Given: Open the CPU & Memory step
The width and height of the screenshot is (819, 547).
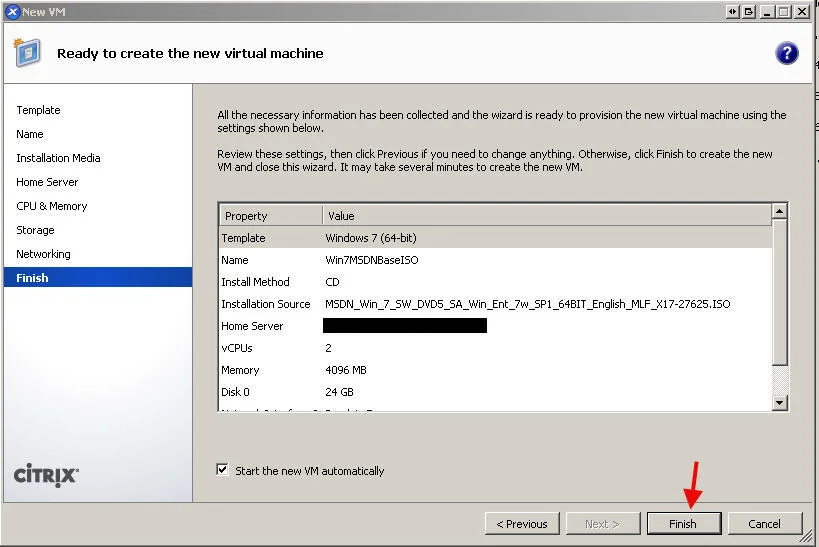Looking at the screenshot, I should [x=52, y=206].
